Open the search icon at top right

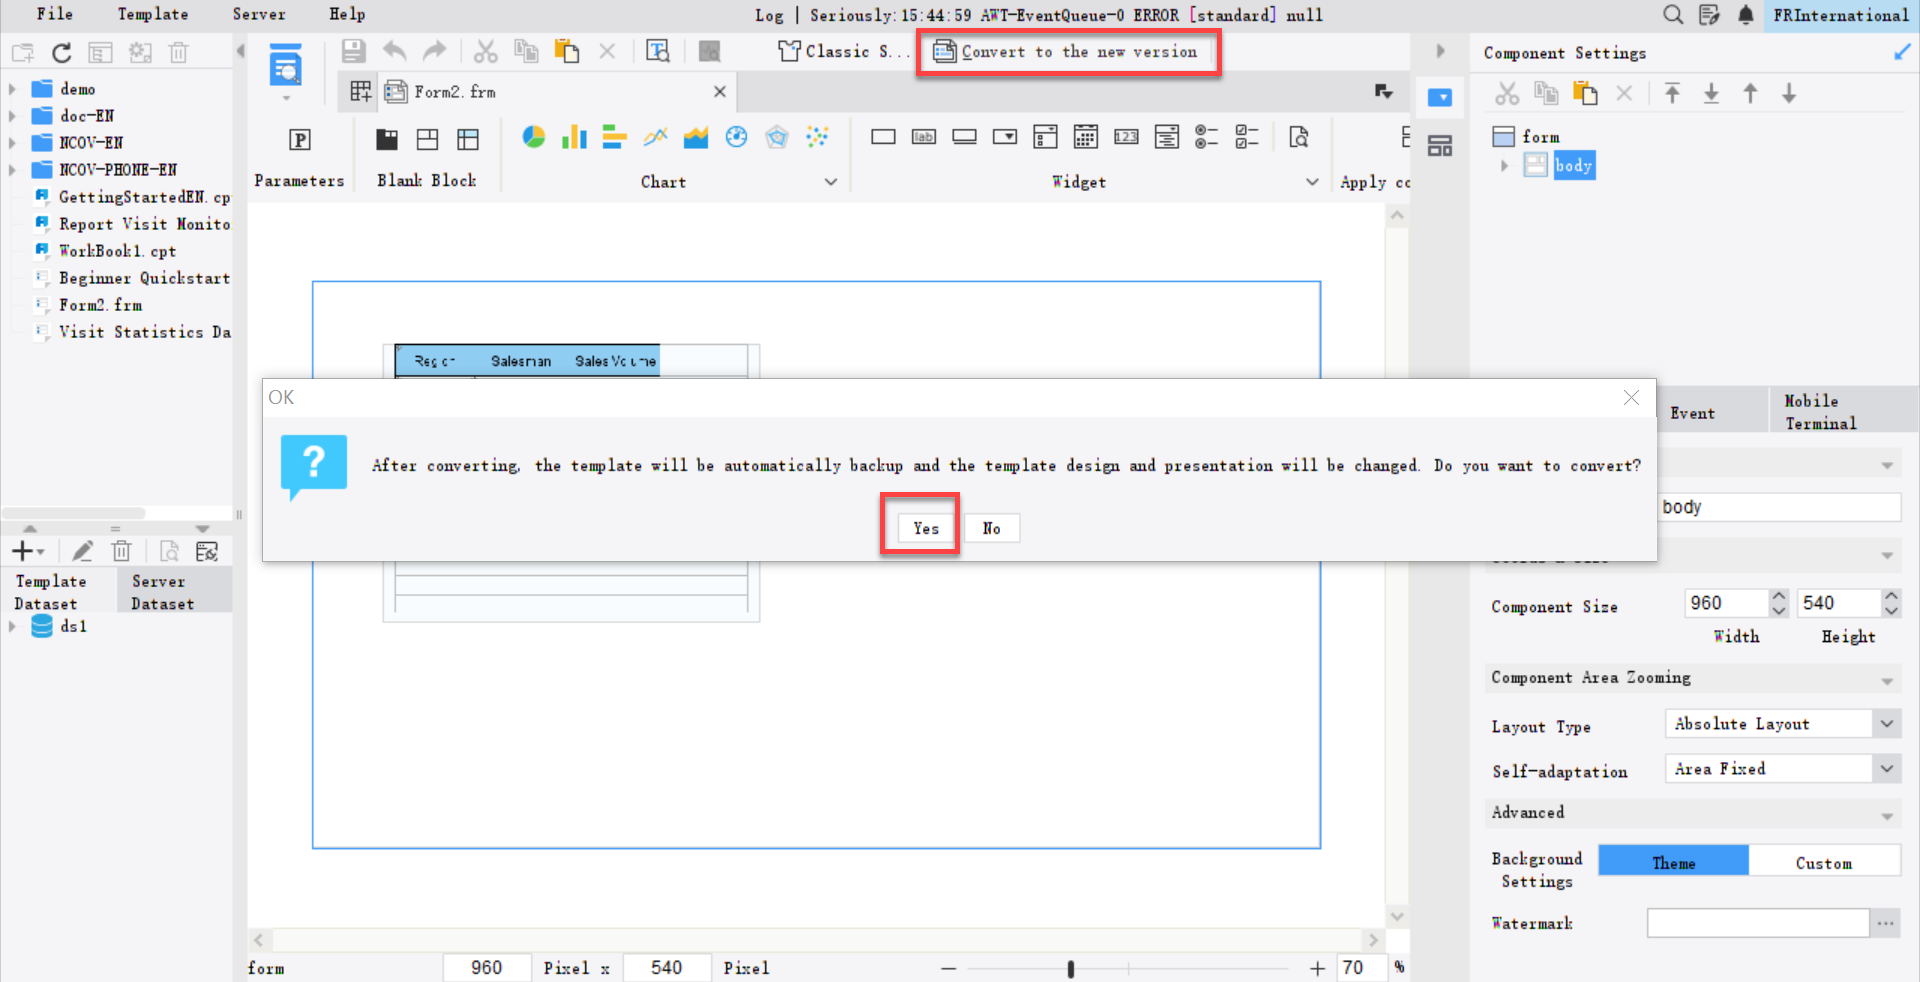coord(1673,14)
